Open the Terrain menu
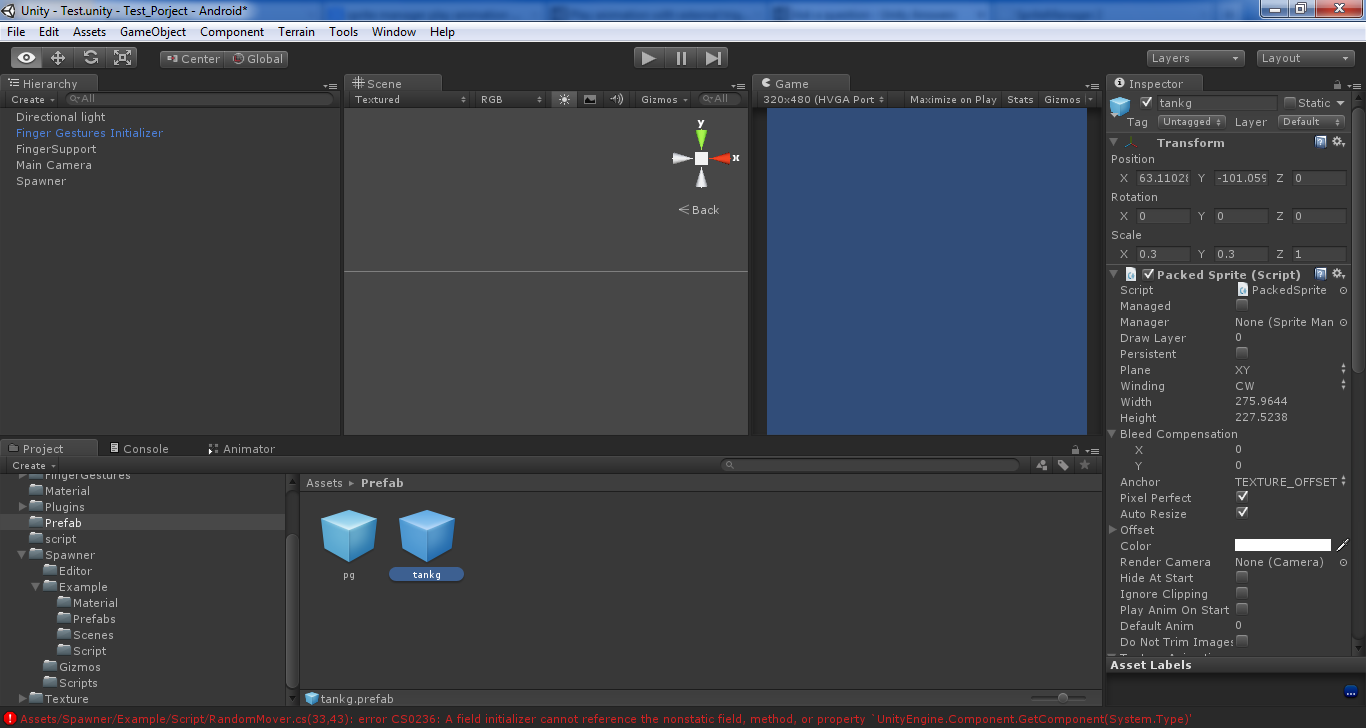 coord(296,32)
